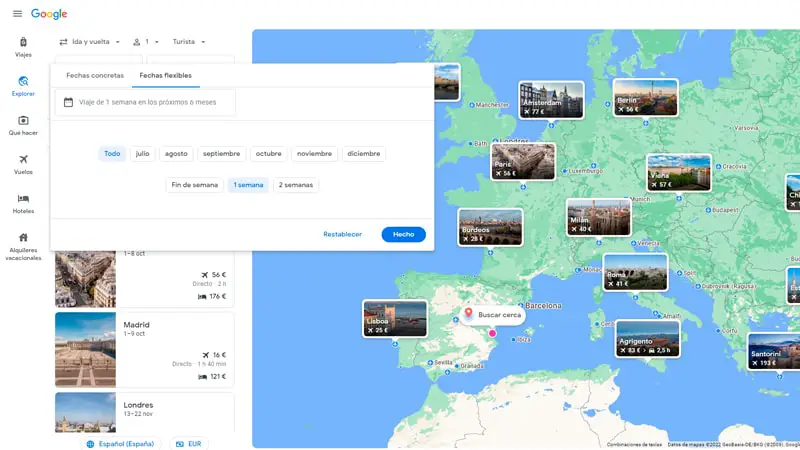The height and width of the screenshot is (450, 800).
Task: Open the passenger count dropdown
Action: tap(146, 42)
